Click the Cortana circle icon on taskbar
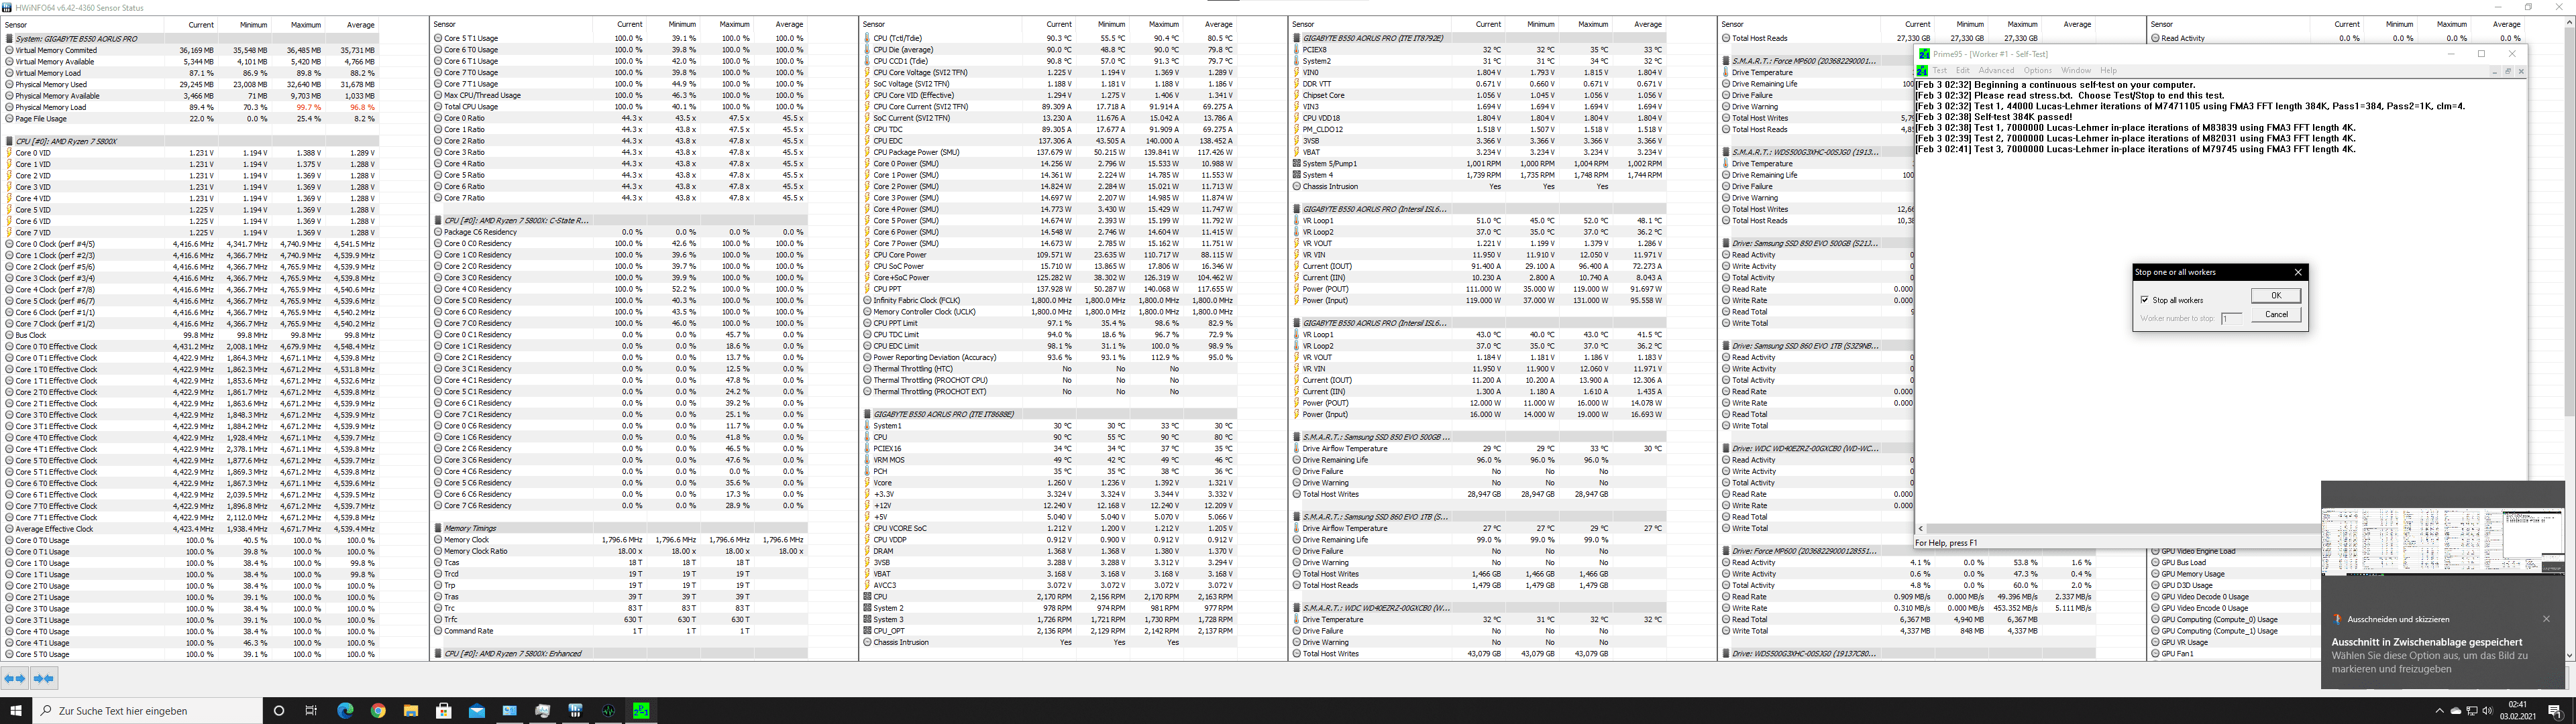 278,711
